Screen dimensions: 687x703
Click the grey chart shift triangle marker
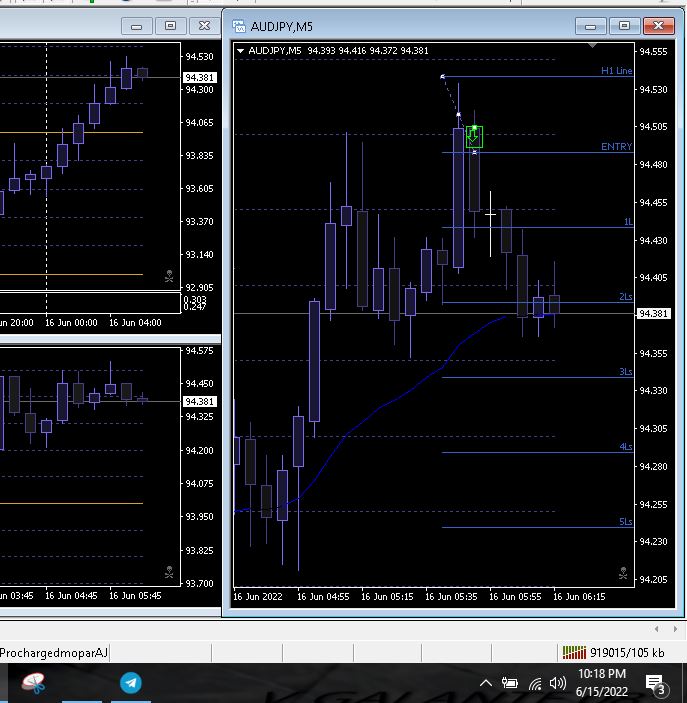(x=593, y=45)
